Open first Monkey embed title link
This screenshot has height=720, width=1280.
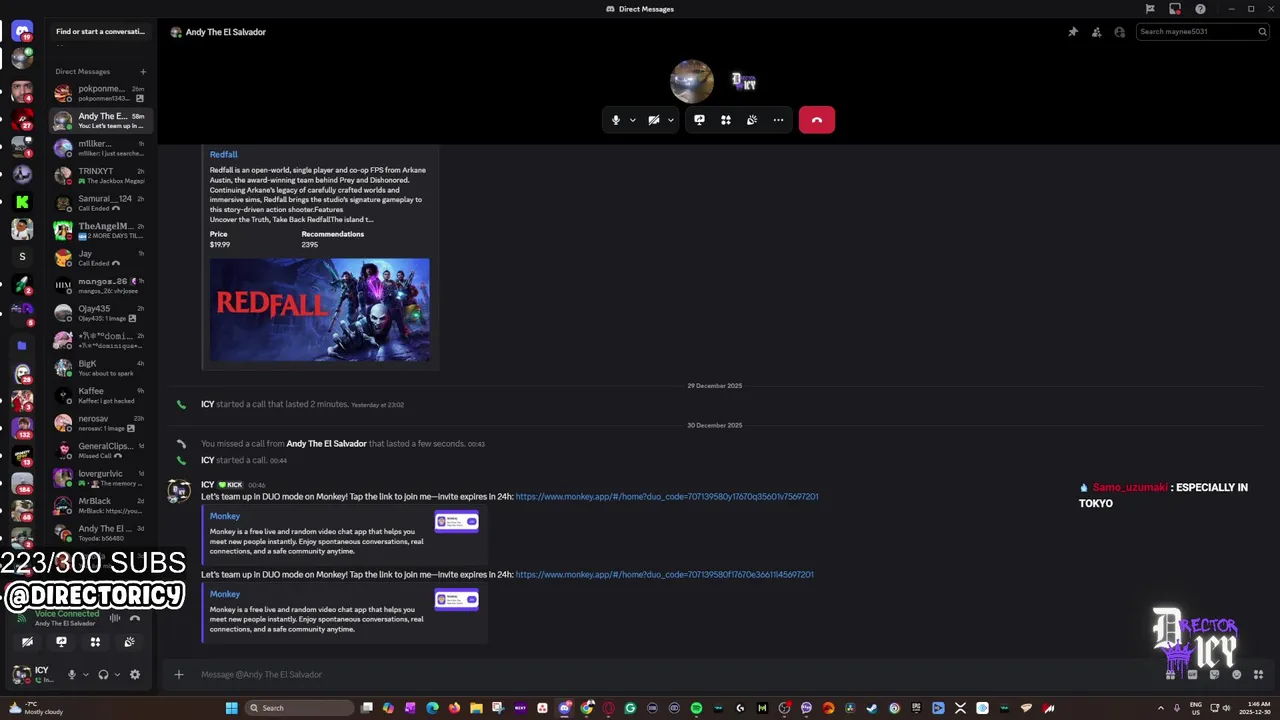225,516
